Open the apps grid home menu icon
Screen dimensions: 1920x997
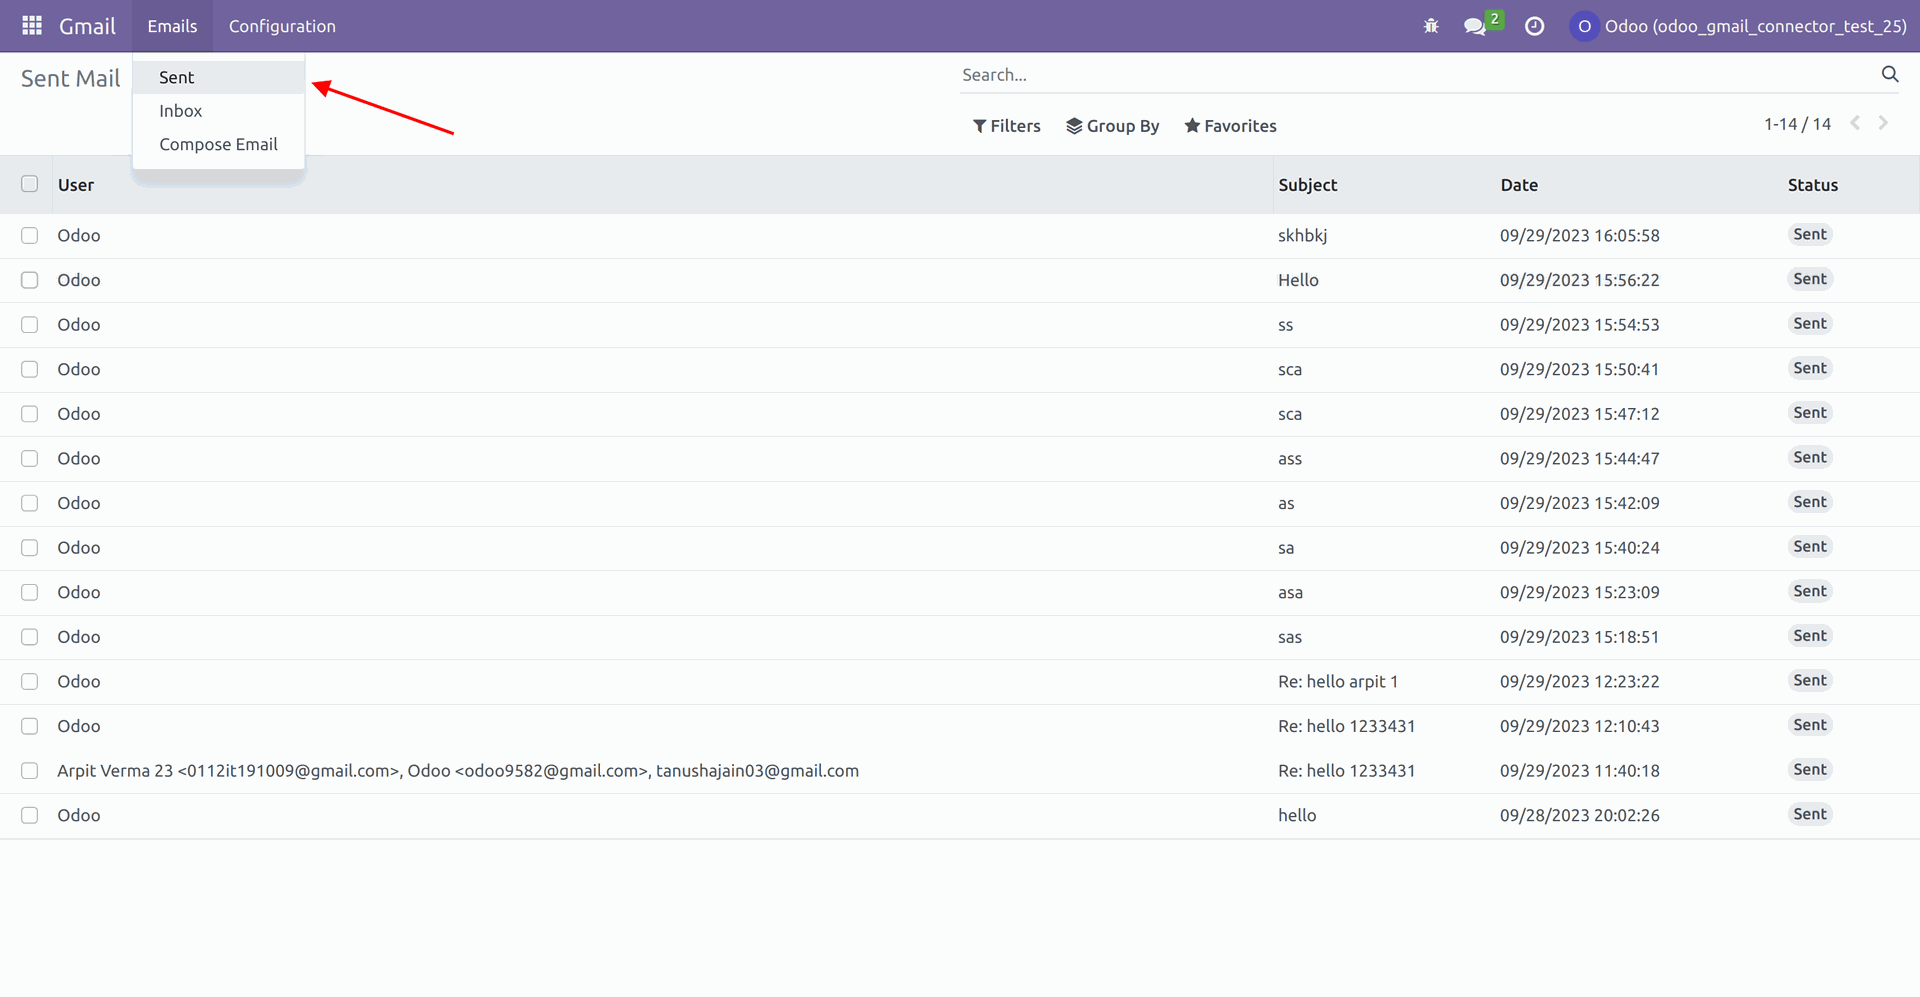pos(32,26)
